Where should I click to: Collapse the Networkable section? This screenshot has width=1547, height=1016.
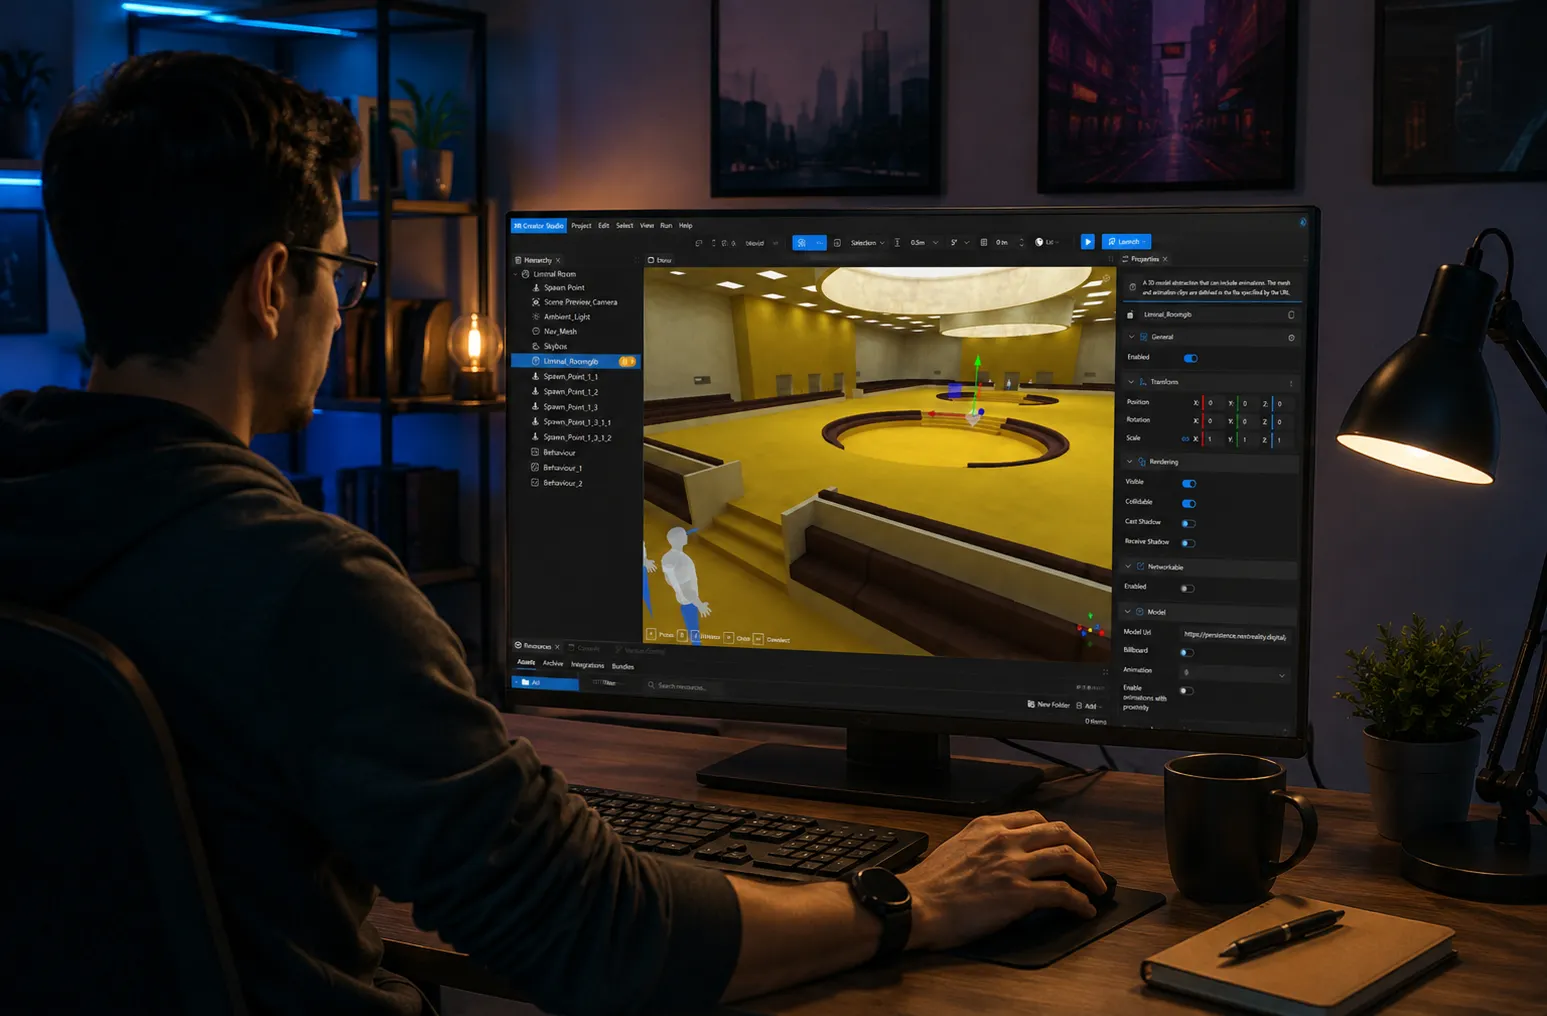pyautogui.click(x=1129, y=567)
